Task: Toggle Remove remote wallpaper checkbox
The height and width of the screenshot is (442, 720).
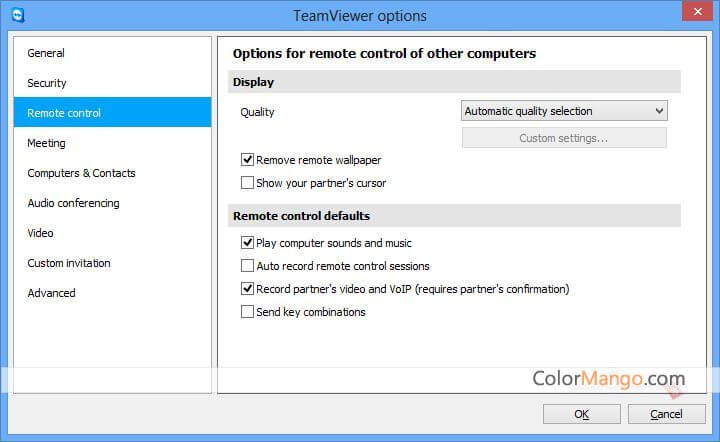Action: 247,160
